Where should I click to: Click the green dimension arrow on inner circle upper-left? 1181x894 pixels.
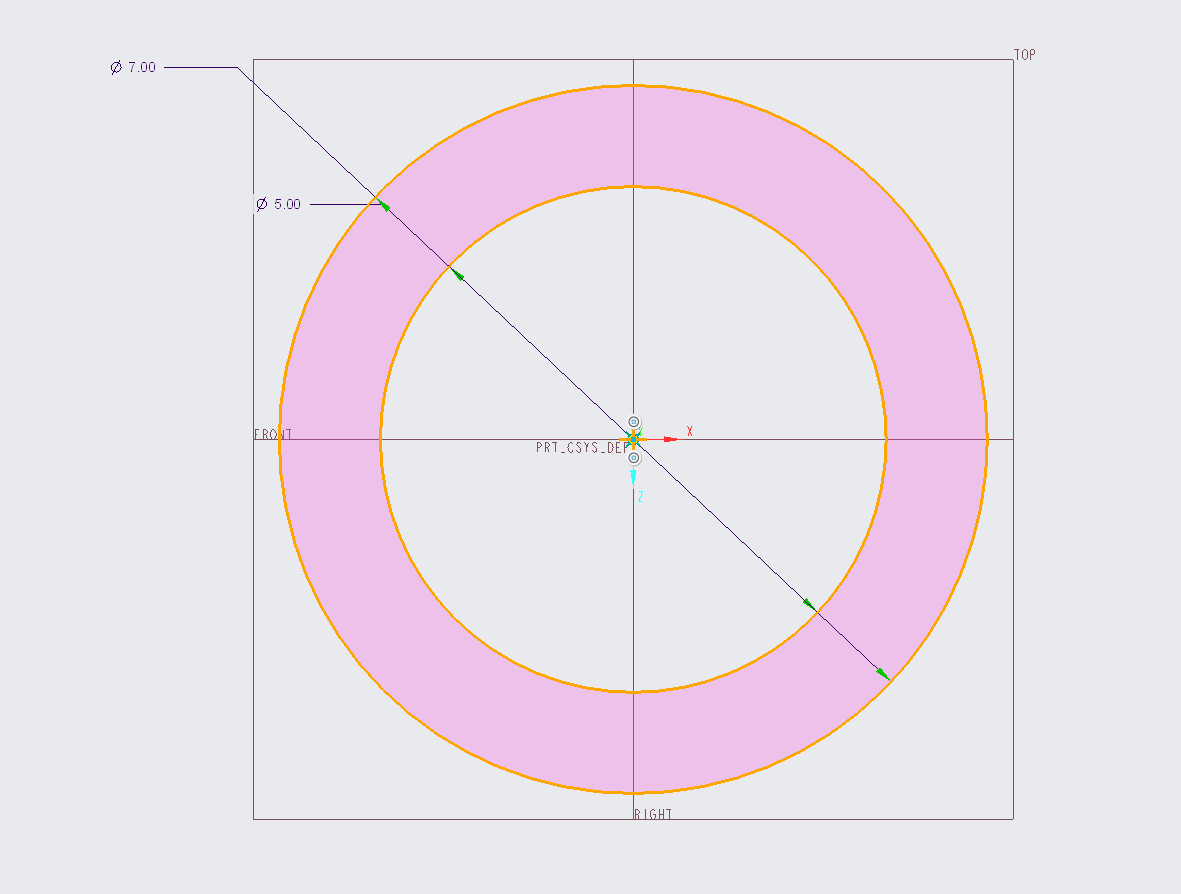point(457,274)
